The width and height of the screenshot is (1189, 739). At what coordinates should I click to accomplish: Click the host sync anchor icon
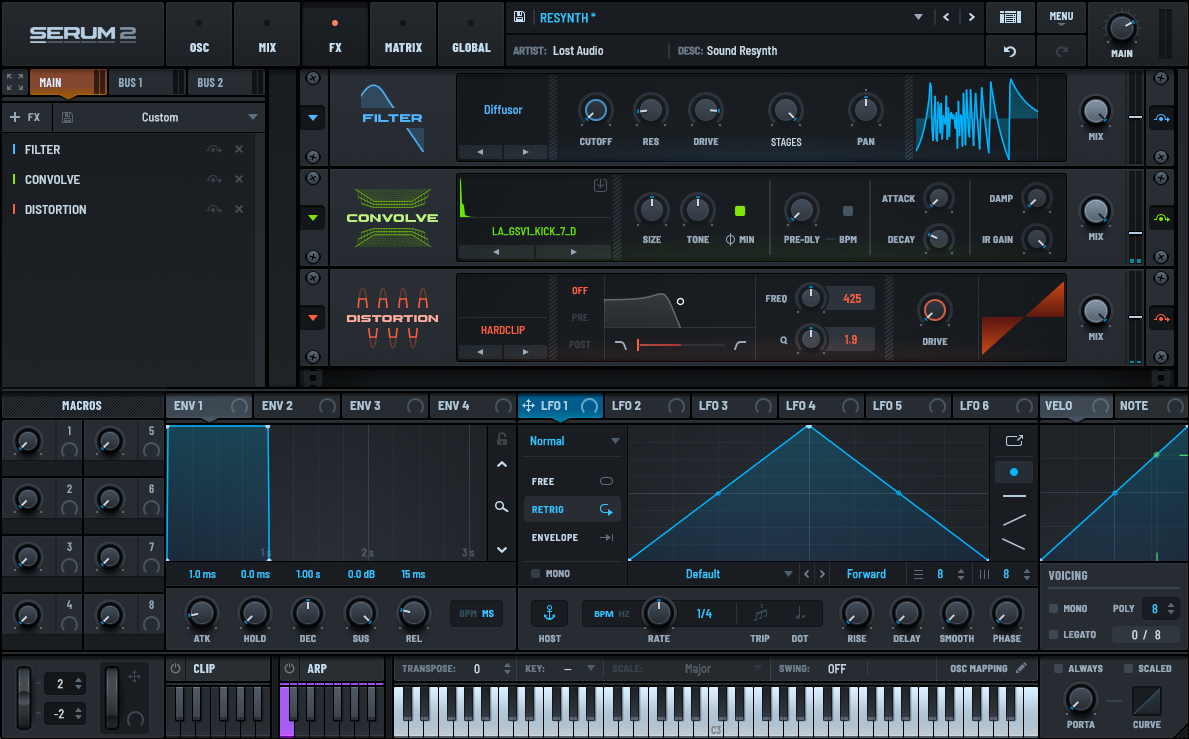[x=548, y=613]
